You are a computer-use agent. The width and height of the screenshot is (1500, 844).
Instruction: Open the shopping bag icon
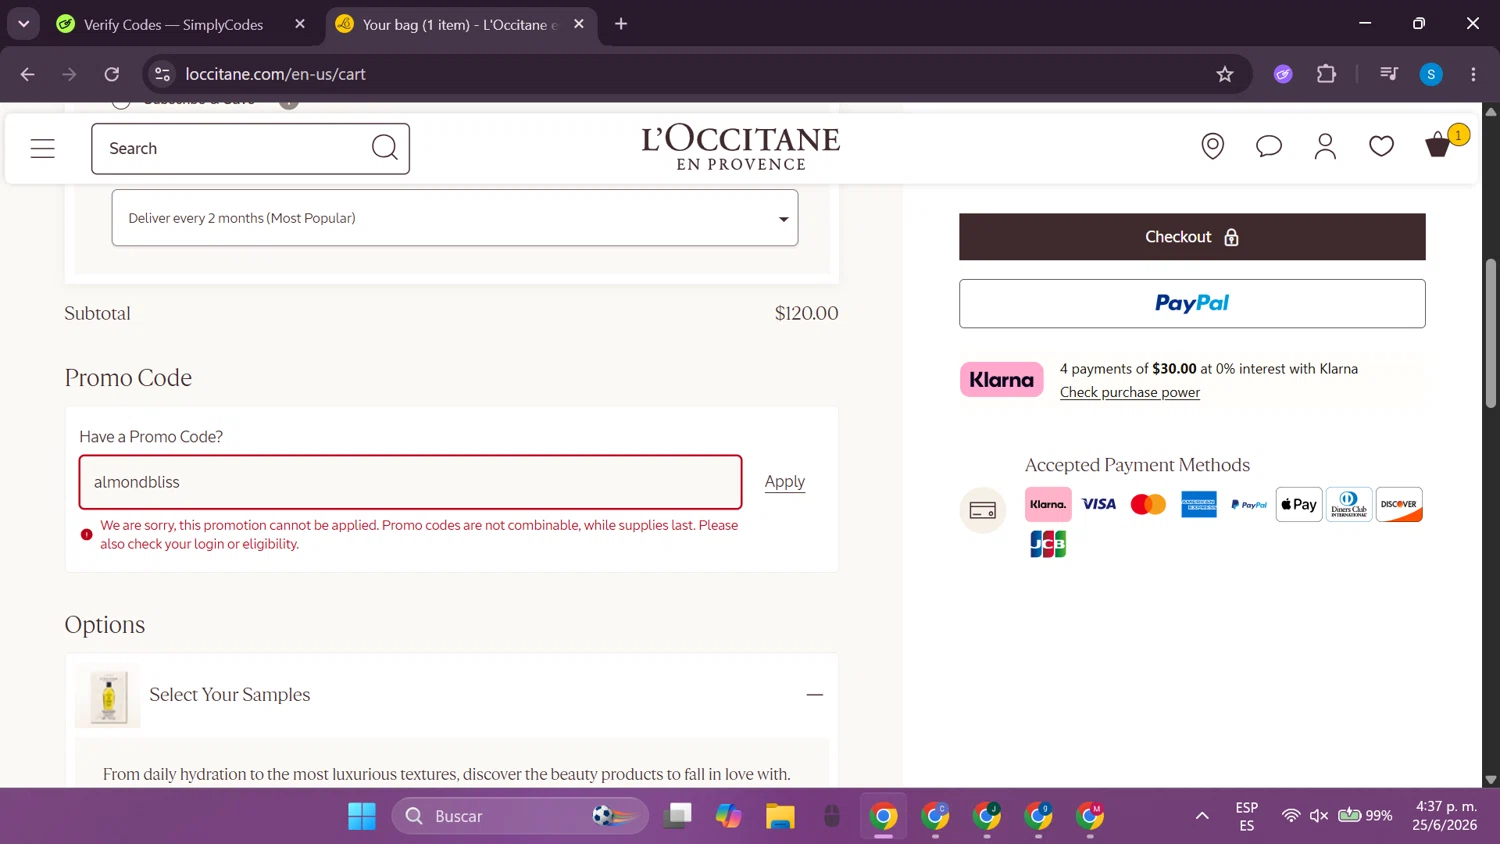click(1438, 145)
